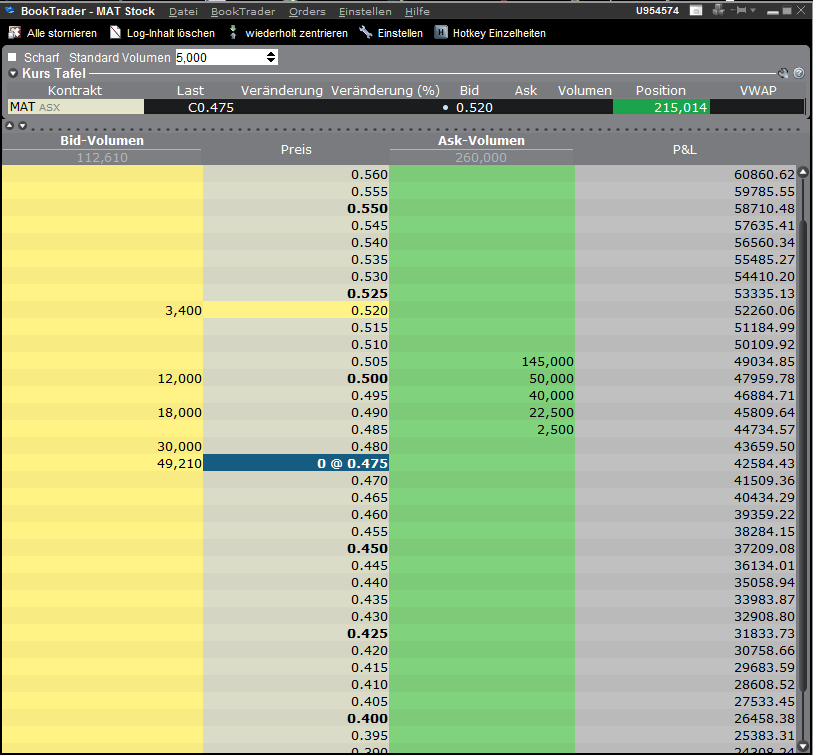Viewport: 813px width, 755px height.
Task: Open the dropdown arrow beside the pin
Action: (x=754, y=11)
